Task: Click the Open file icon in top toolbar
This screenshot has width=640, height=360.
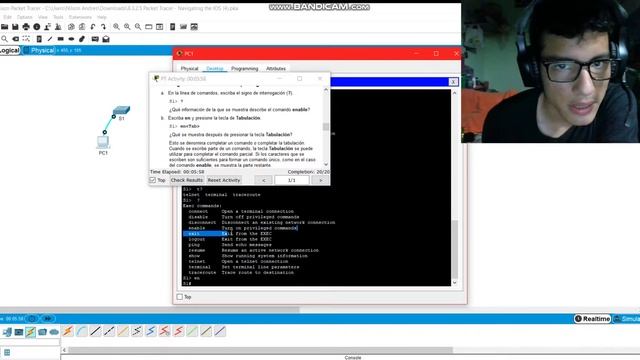Action: [4, 27]
